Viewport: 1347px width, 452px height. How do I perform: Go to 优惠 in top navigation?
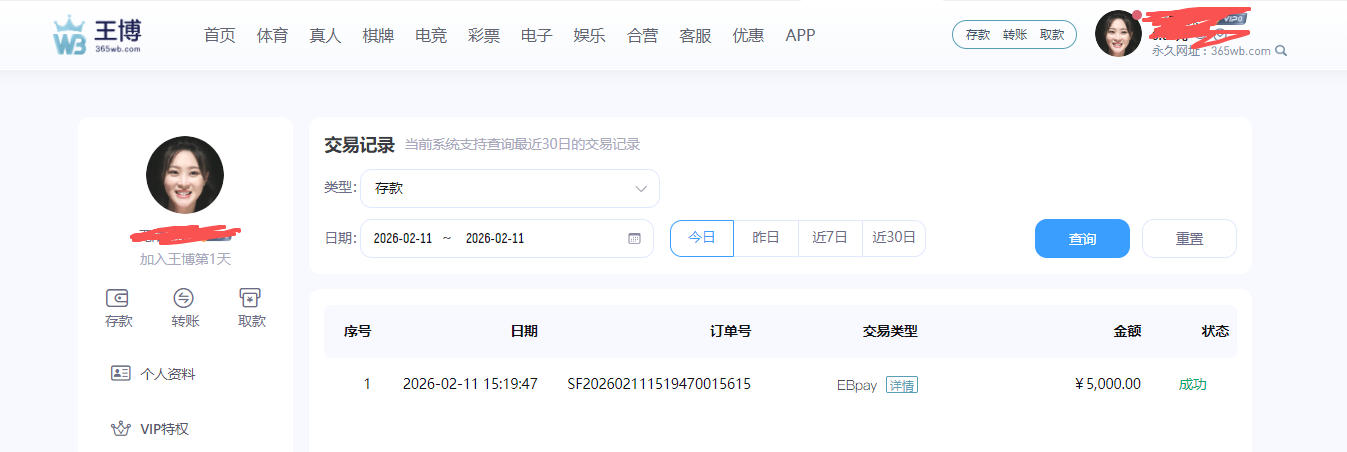748,35
